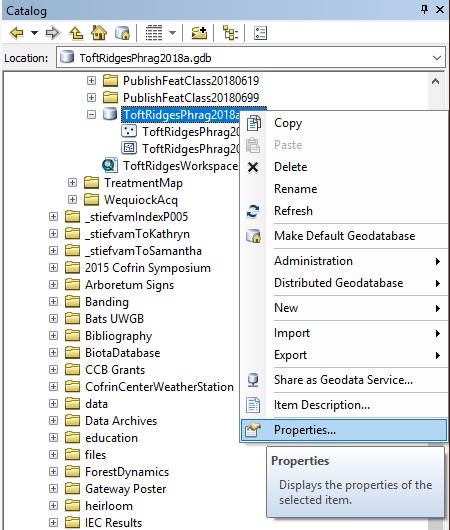The width and height of the screenshot is (450, 530).
Task: Click Go To Default Geodatabase icon
Action: [122, 33]
